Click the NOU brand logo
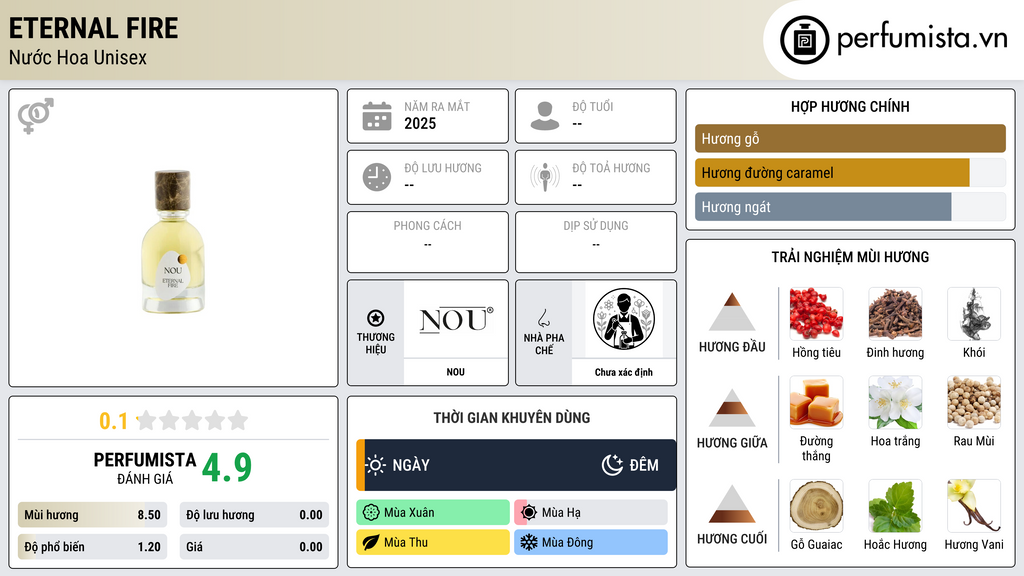This screenshot has height=576, width=1024. coord(456,320)
